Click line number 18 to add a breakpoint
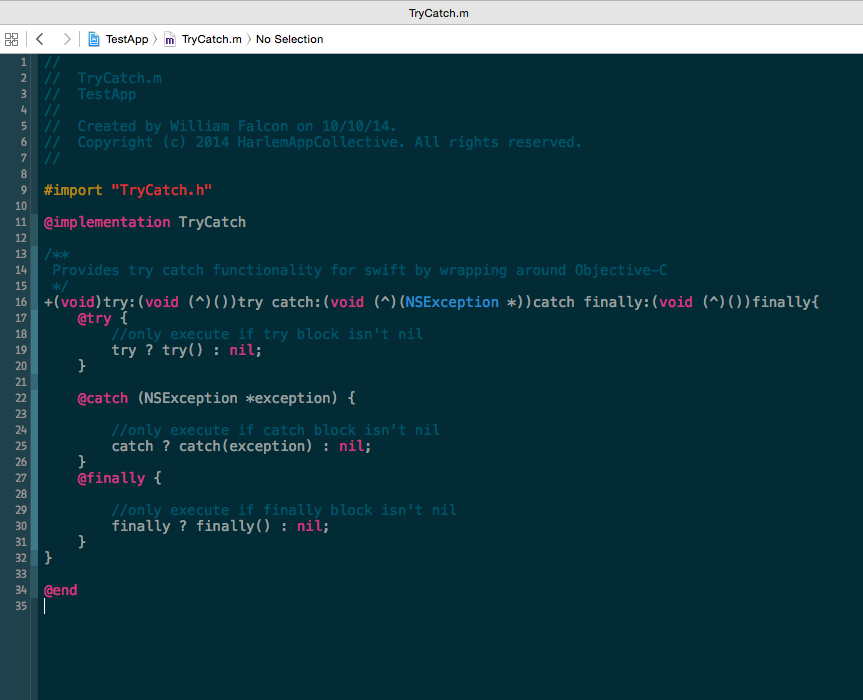 pyautogui.click(x=20, y=334)
